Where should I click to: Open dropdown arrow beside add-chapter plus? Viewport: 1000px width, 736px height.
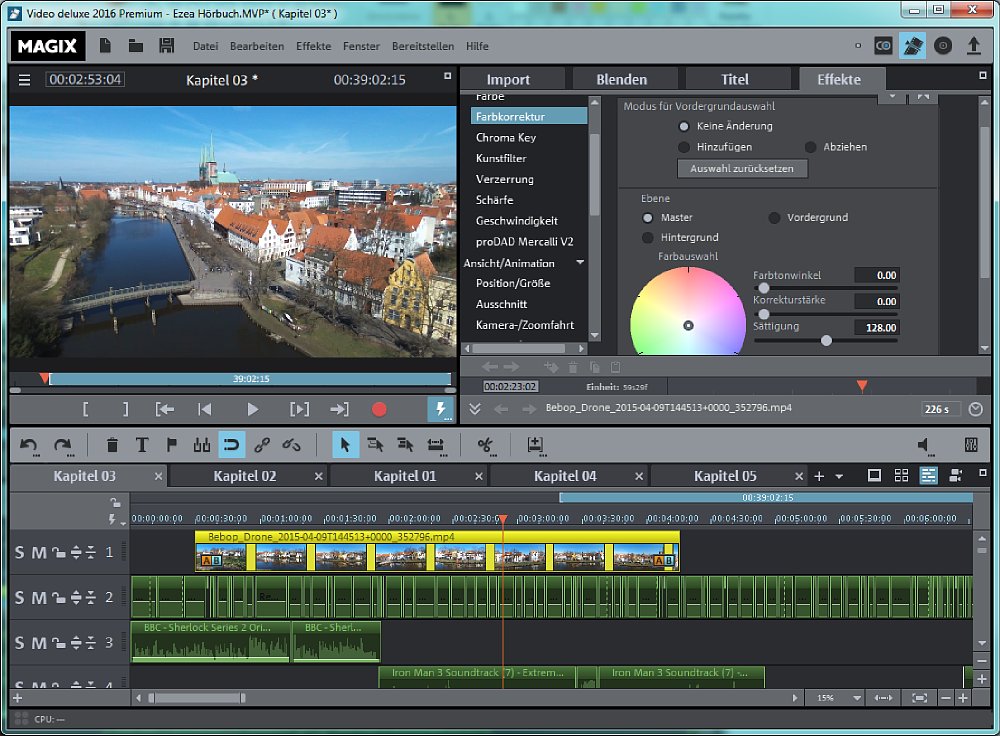coord(839,477)
